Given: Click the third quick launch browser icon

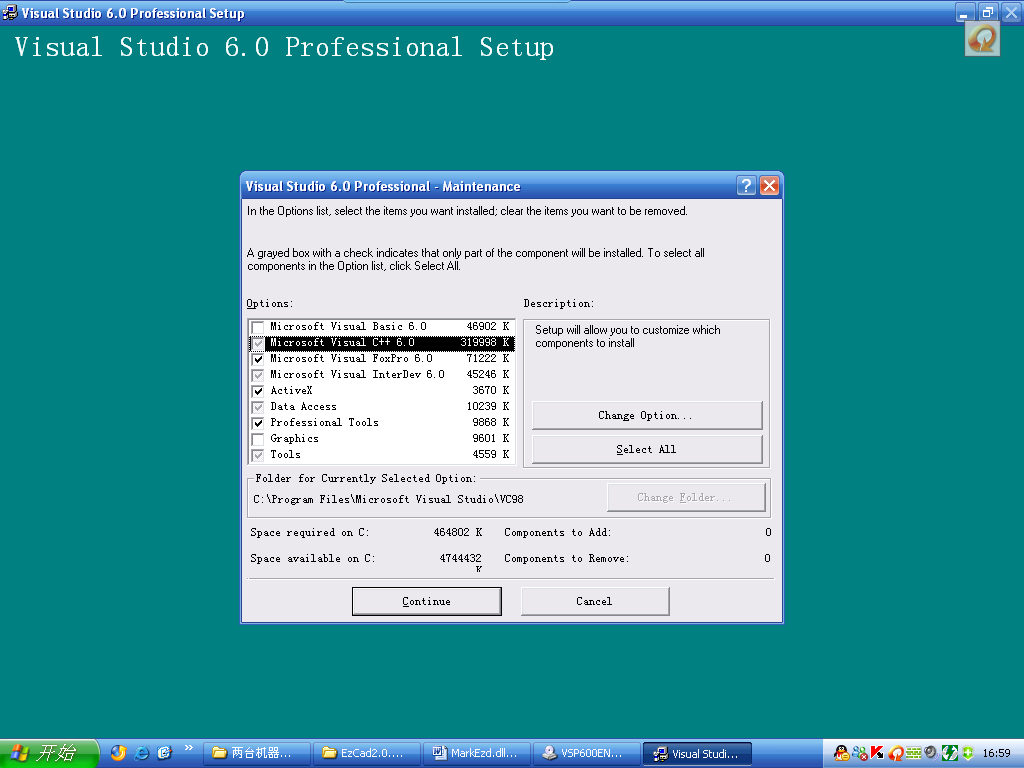Looking at the screenshot, I should click(164, 753).
